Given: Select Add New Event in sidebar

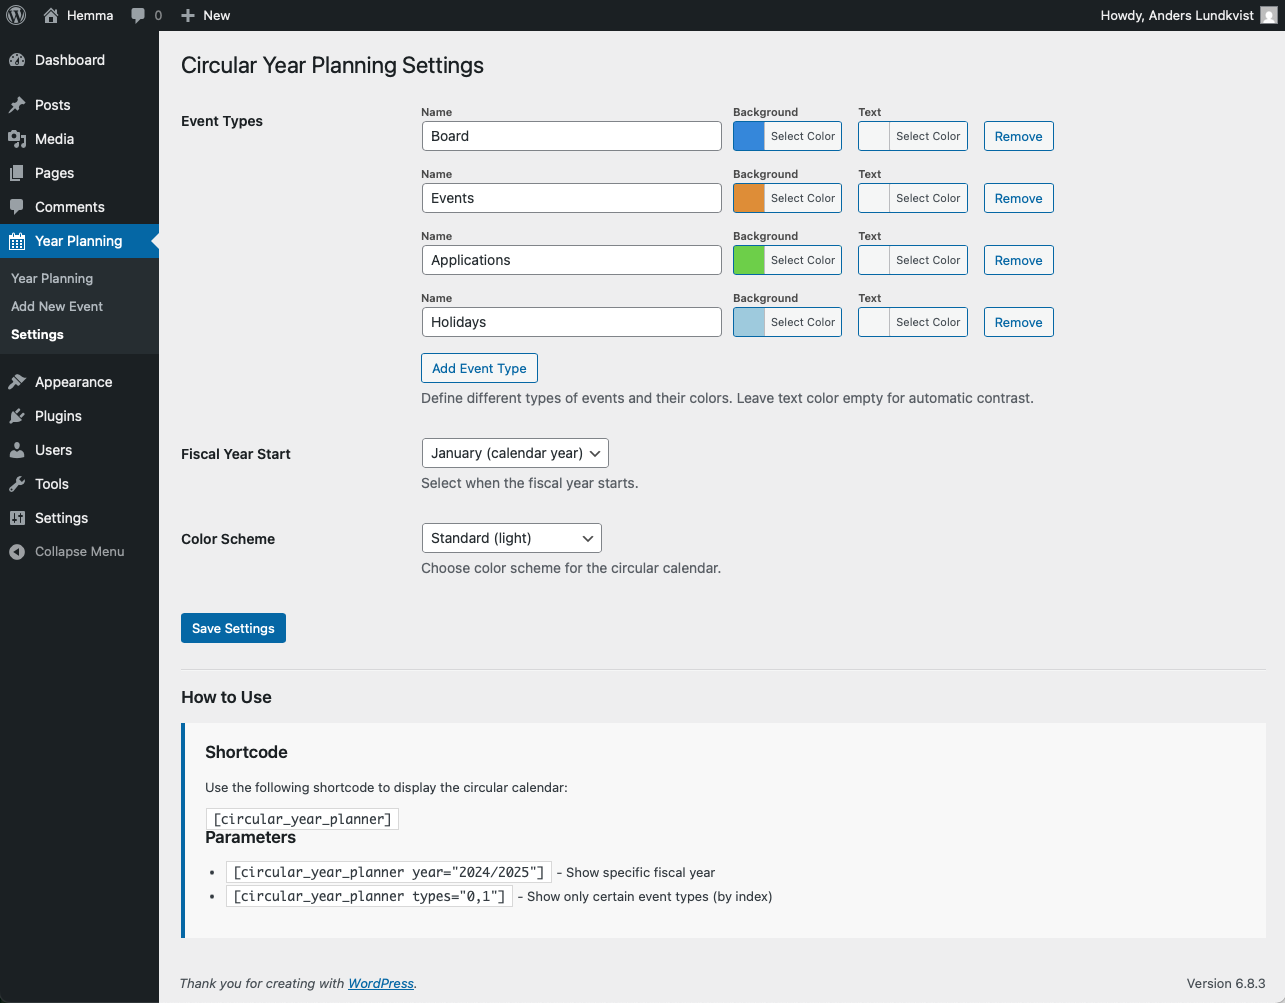Looking at the screenshot, I should [56, 306].
